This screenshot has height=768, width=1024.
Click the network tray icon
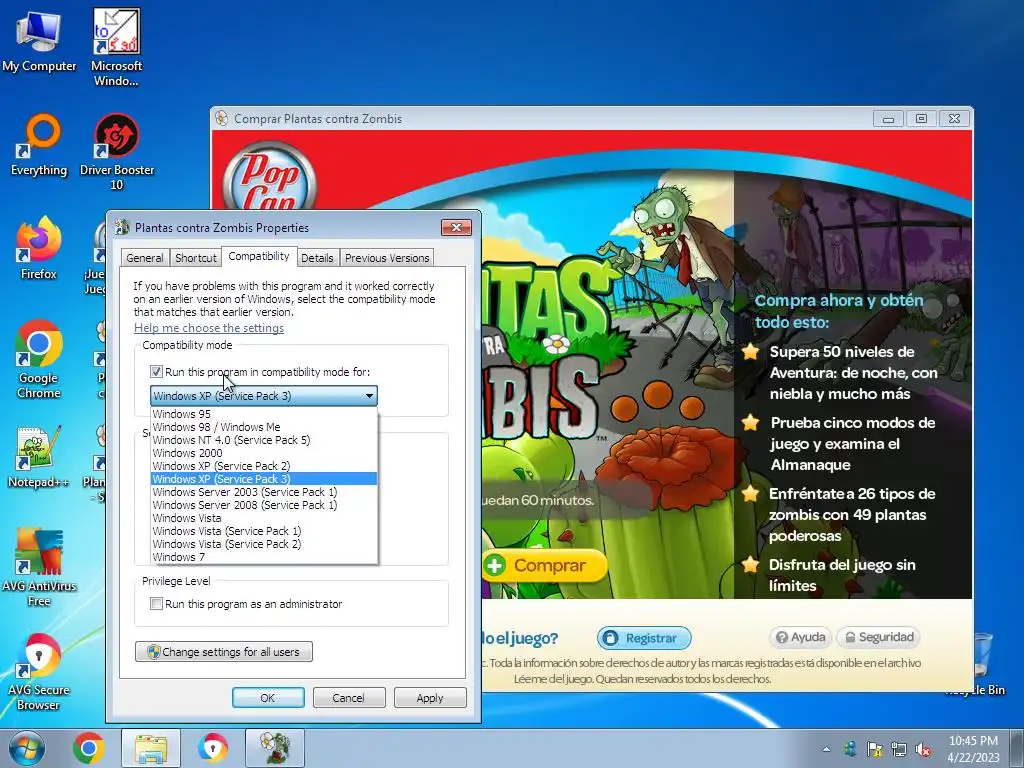pos(899,749)
